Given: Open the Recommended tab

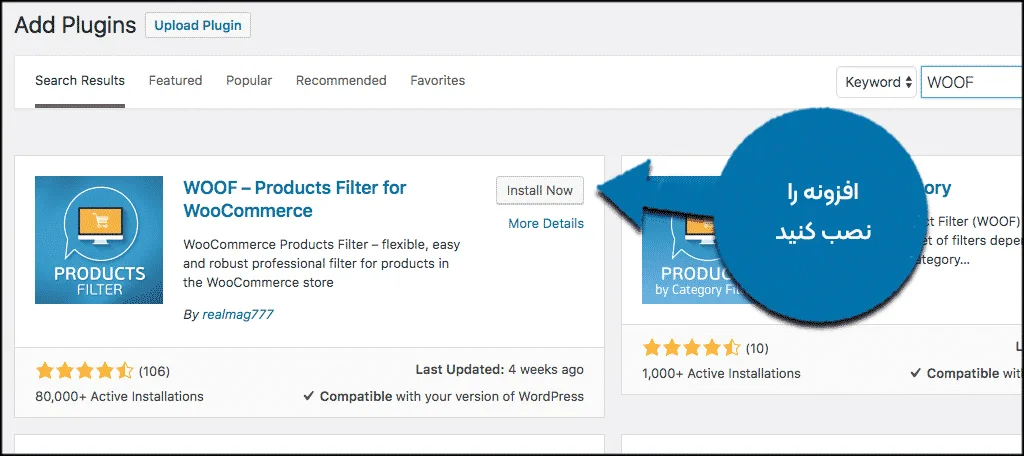Looking at the screenshot, I should coord(341,80).
